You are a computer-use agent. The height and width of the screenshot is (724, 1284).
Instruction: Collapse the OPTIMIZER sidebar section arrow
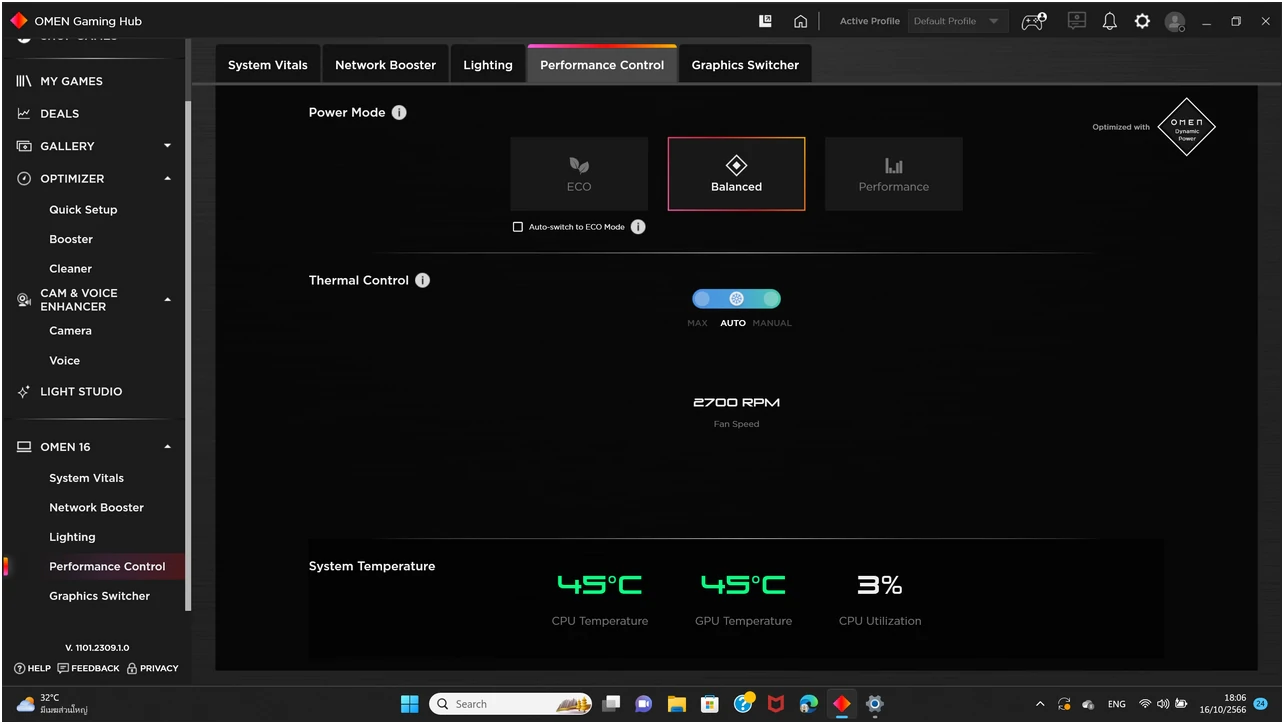167,178
